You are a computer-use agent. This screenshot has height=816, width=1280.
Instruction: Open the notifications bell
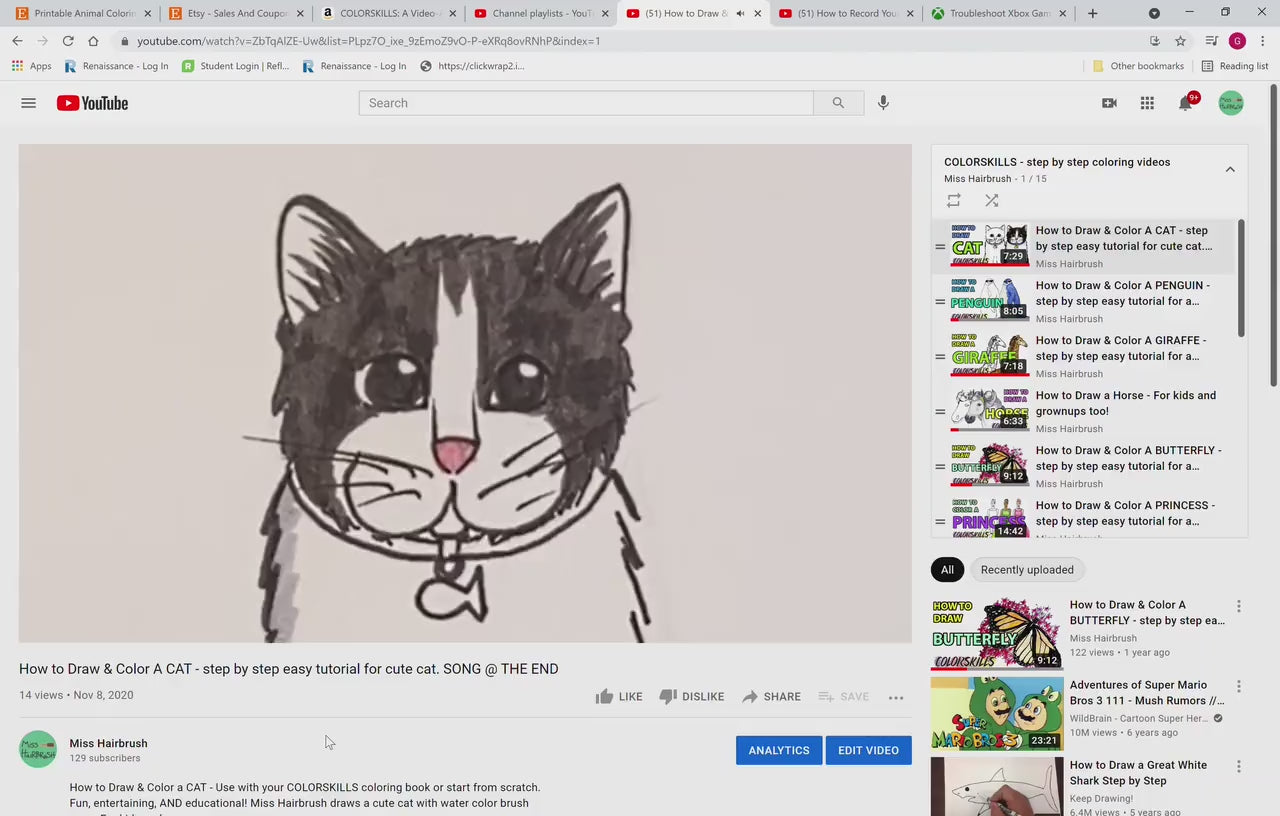coord(1185,103)
